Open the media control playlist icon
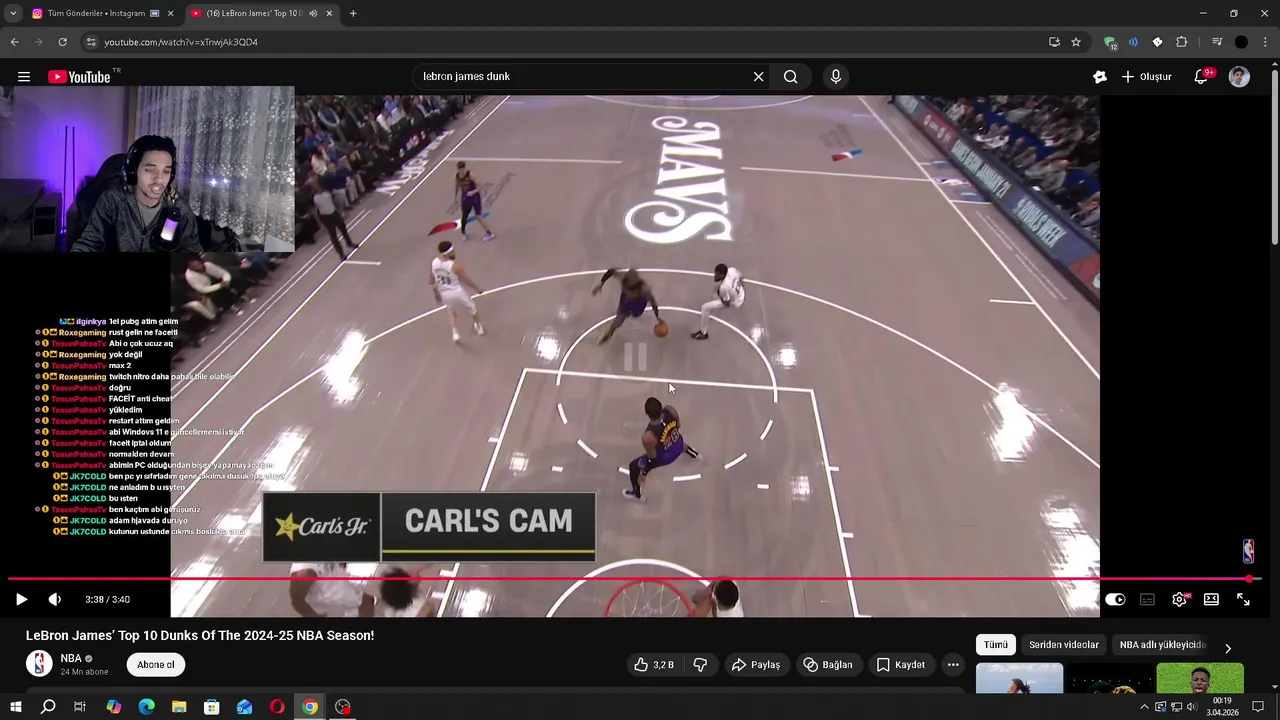The width and height of the screenshot is (1280, 720). click(1217, 42)
